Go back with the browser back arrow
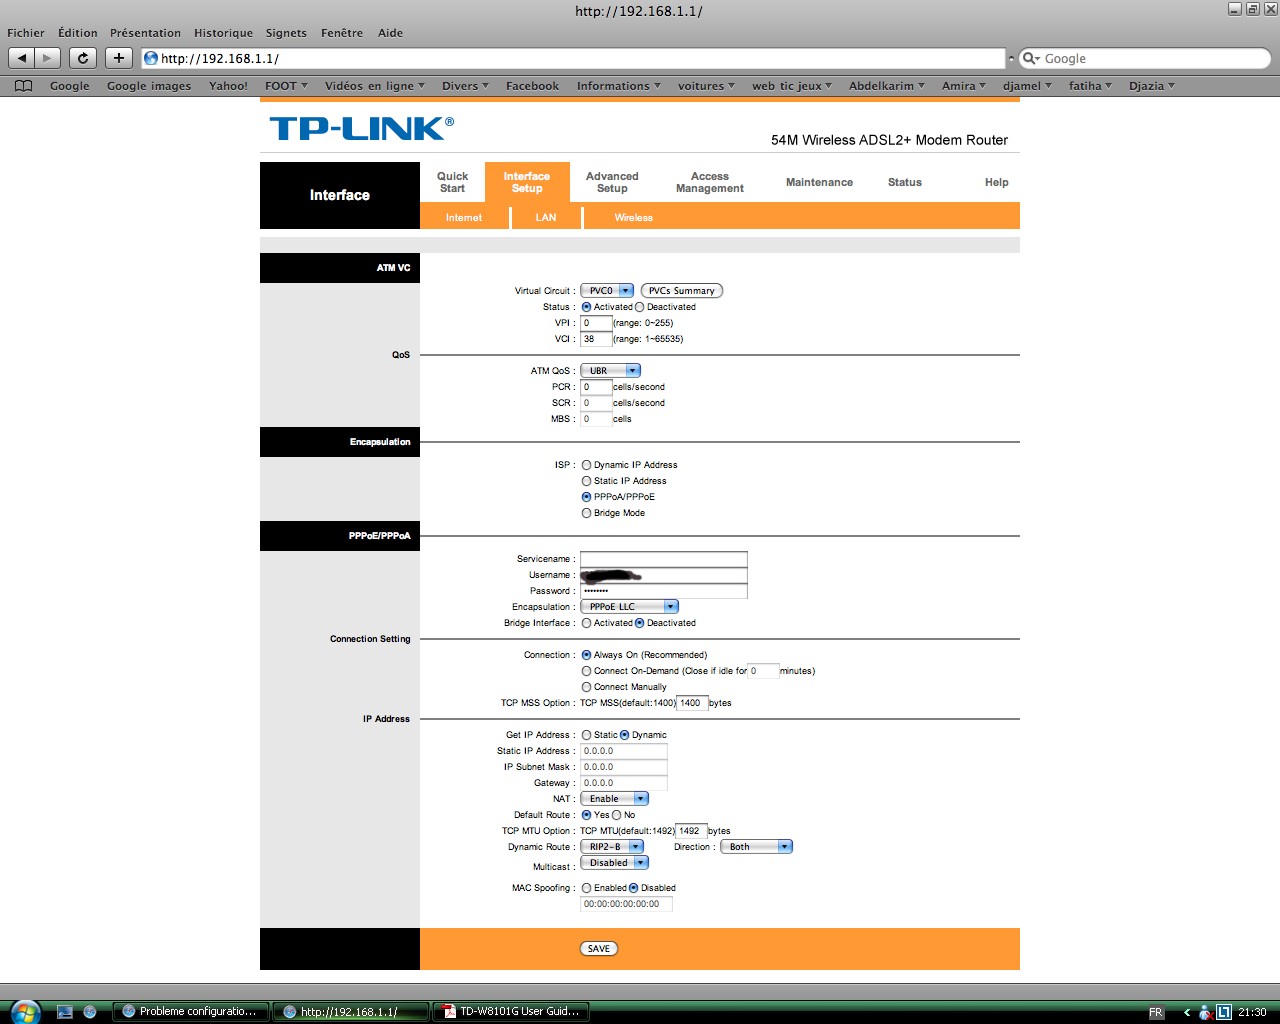Screen dimensions: 1280x1024 click(21, 58)
